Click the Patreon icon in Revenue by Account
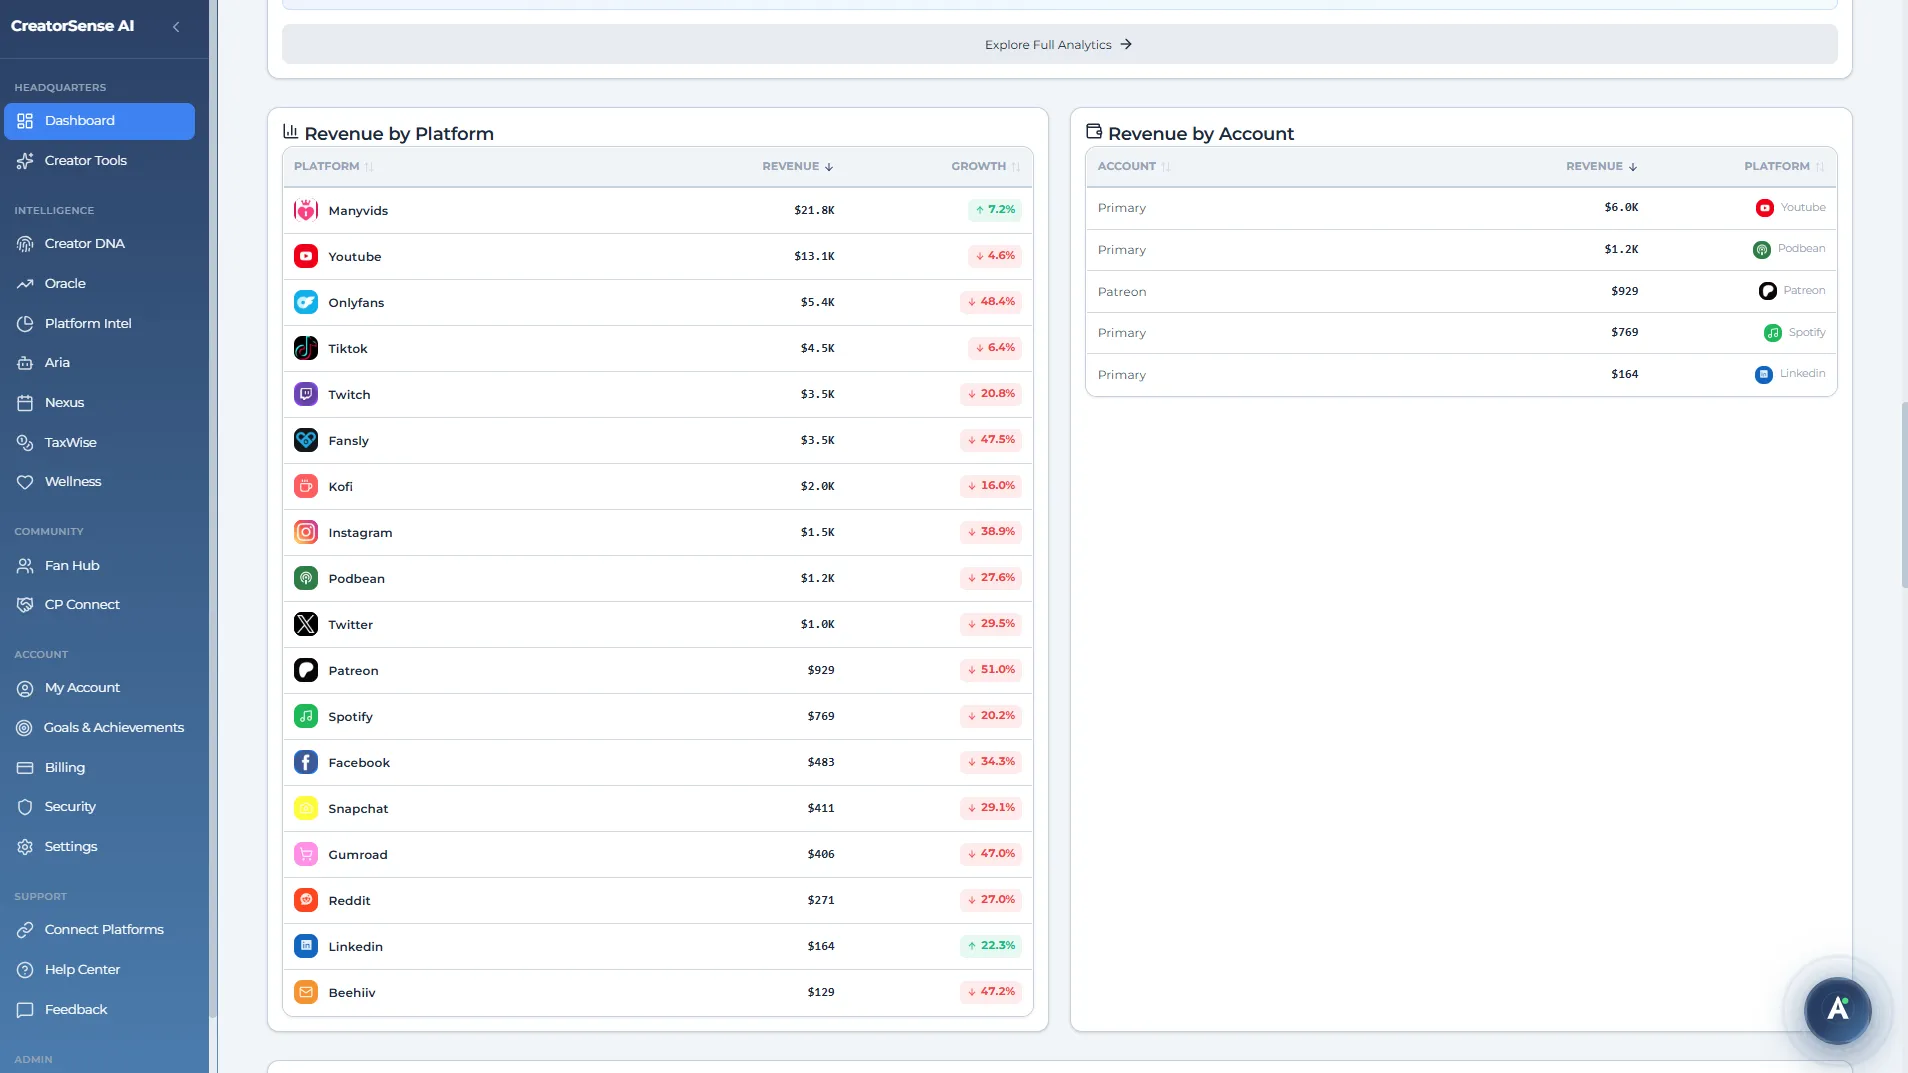This screenshot has height=1073, width=1908. click(1766, 291)
